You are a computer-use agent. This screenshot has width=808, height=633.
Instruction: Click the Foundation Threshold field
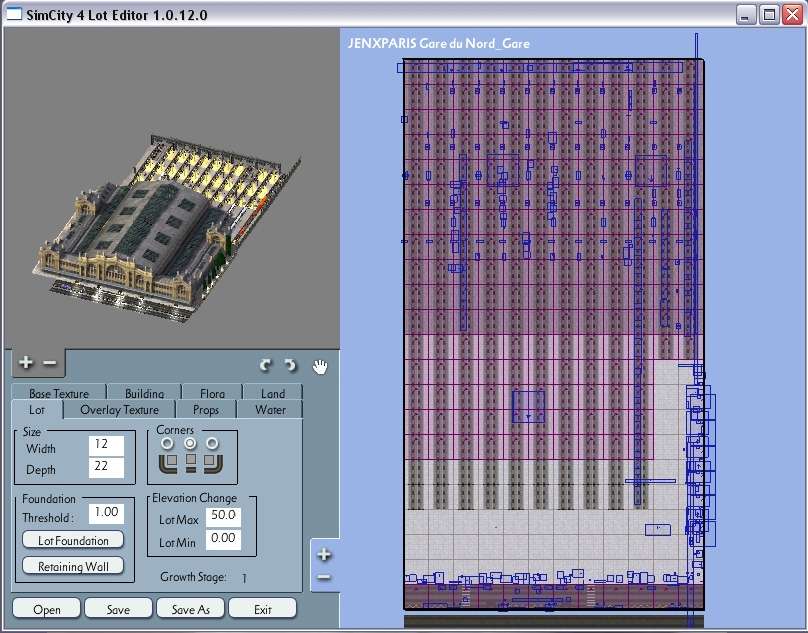[x=106, y=513]
